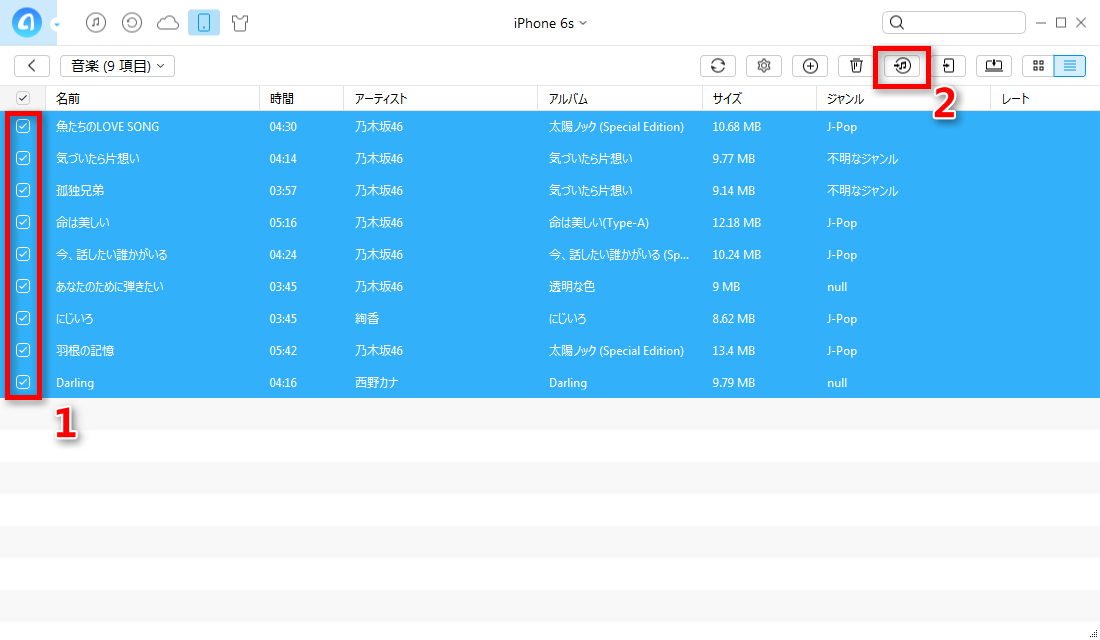Viewport: 1100px width, 640px height.
Task: Click the window resize grip
Action: pyautogui.click(x=1093, y=633)
